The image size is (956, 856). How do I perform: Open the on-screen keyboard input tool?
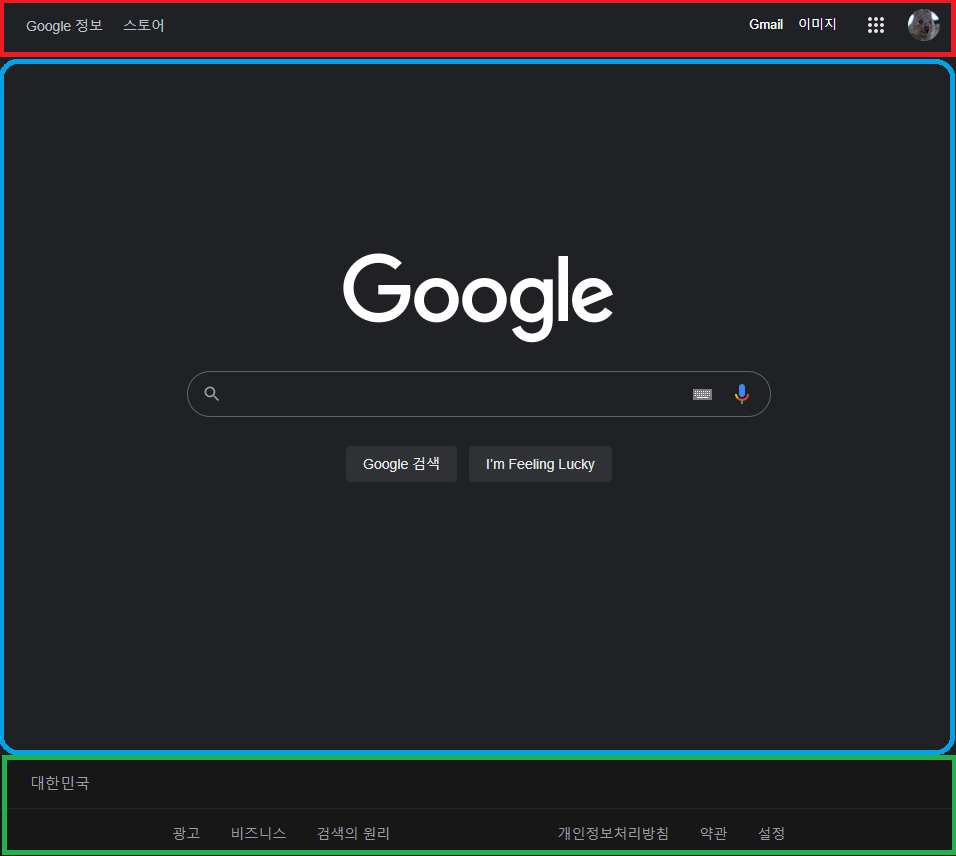(x=702, y=394)
